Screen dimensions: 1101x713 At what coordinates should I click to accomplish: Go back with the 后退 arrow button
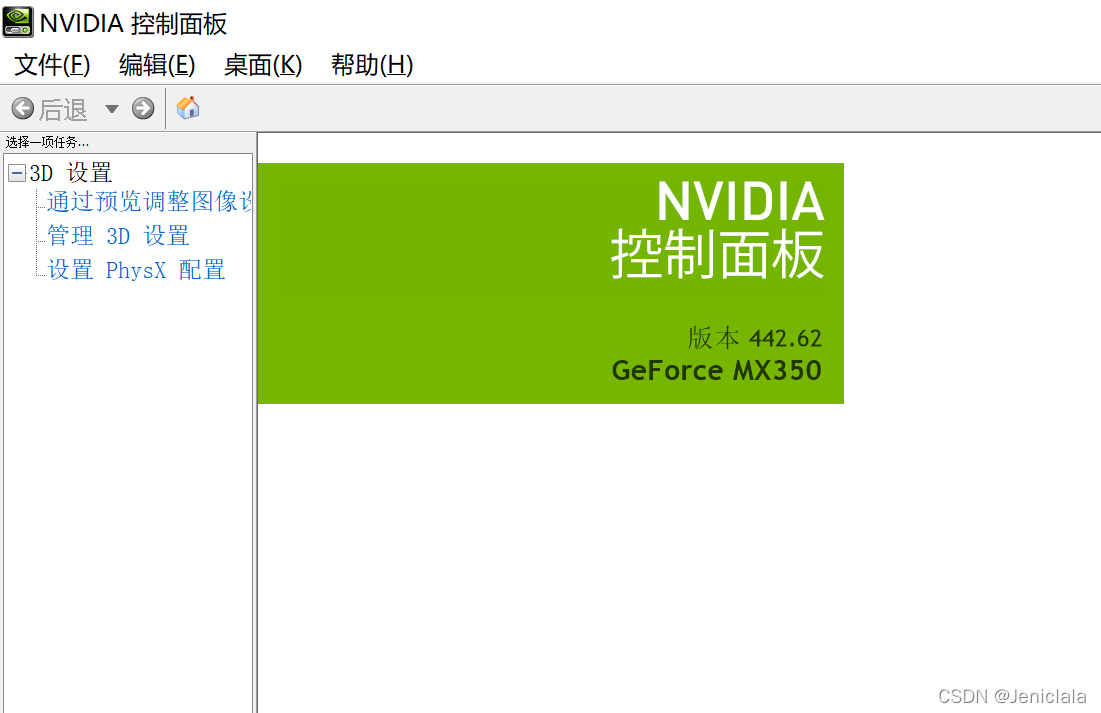[49, 109]
